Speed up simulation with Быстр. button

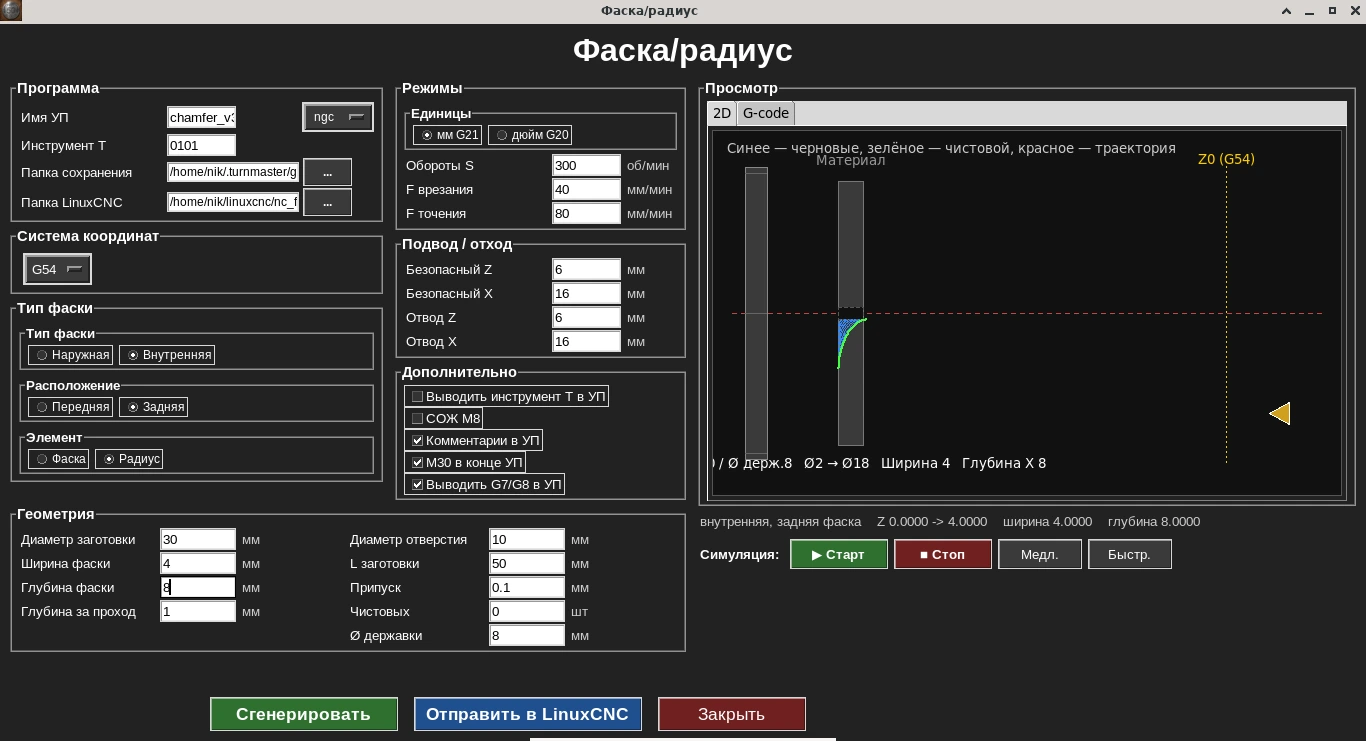[x=1129, y=554]
